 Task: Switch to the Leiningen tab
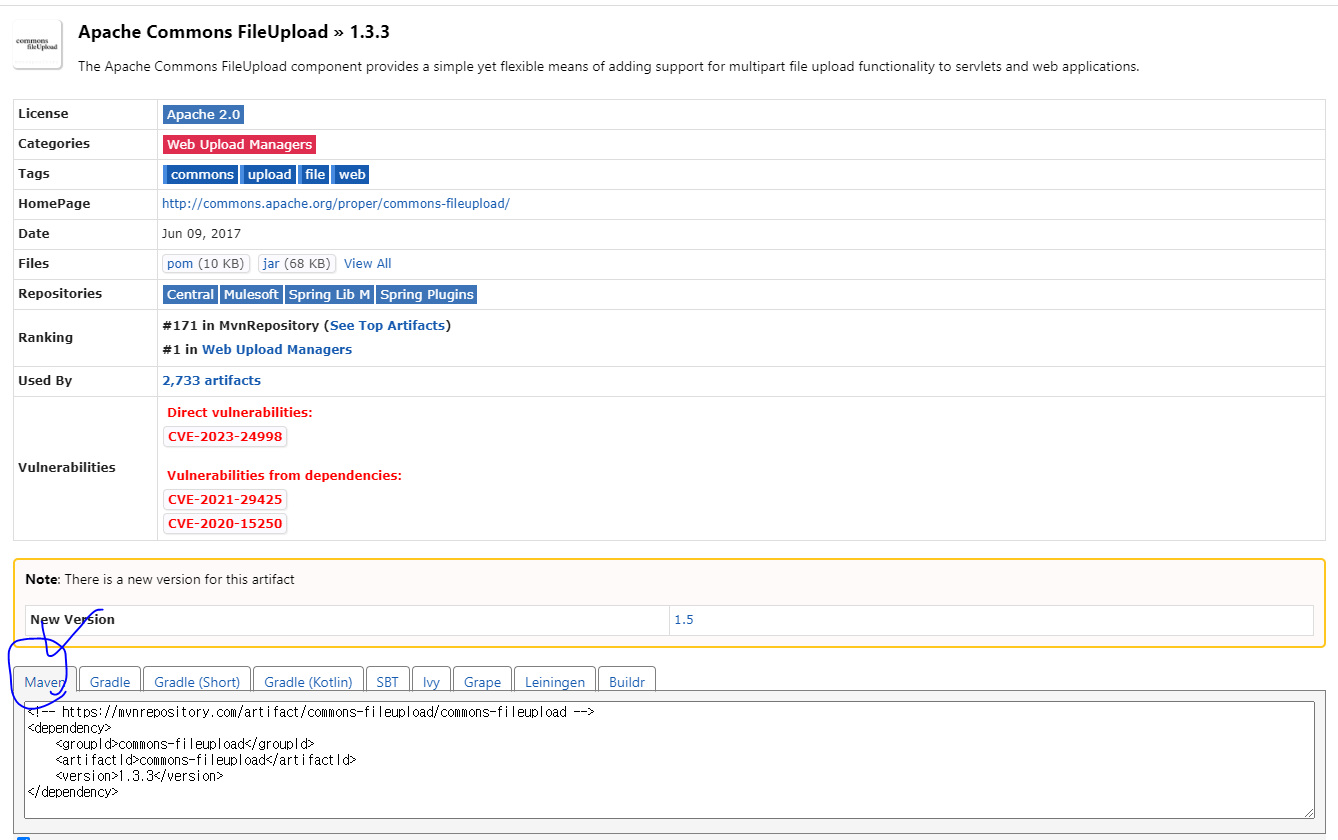[x=555, y=682]
